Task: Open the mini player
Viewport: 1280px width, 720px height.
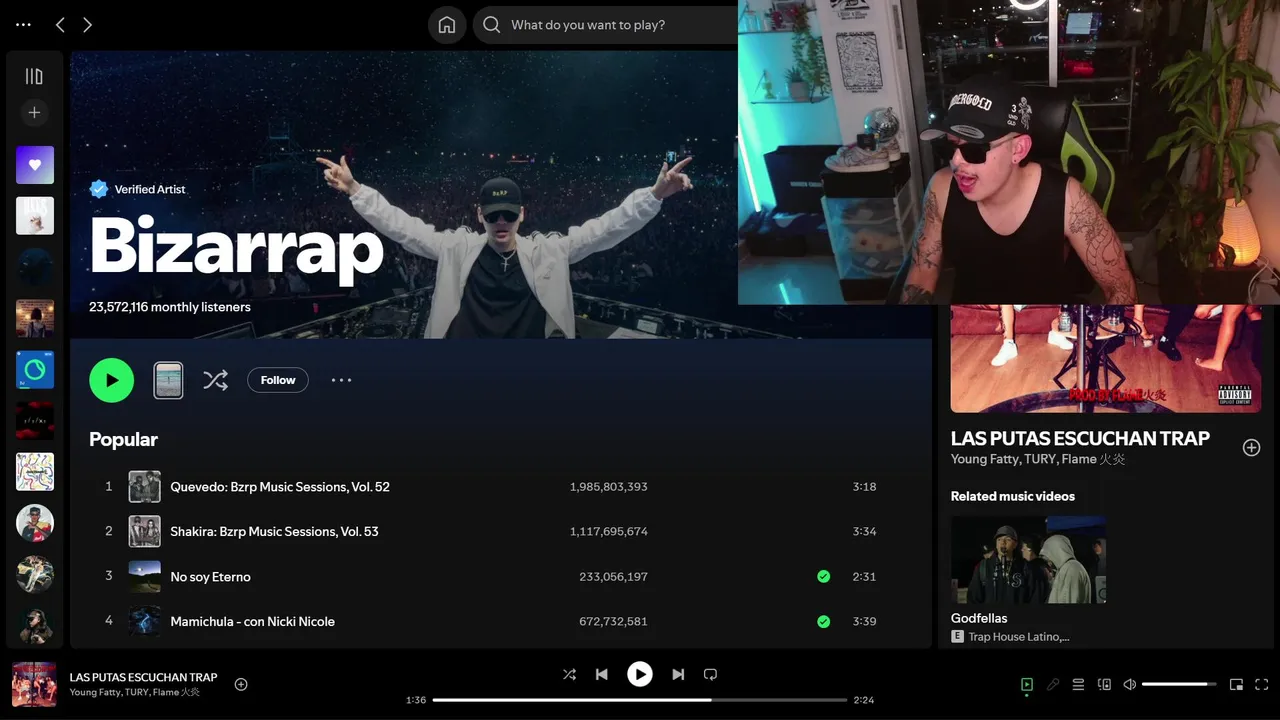Action: click(x=1236, y=685)
